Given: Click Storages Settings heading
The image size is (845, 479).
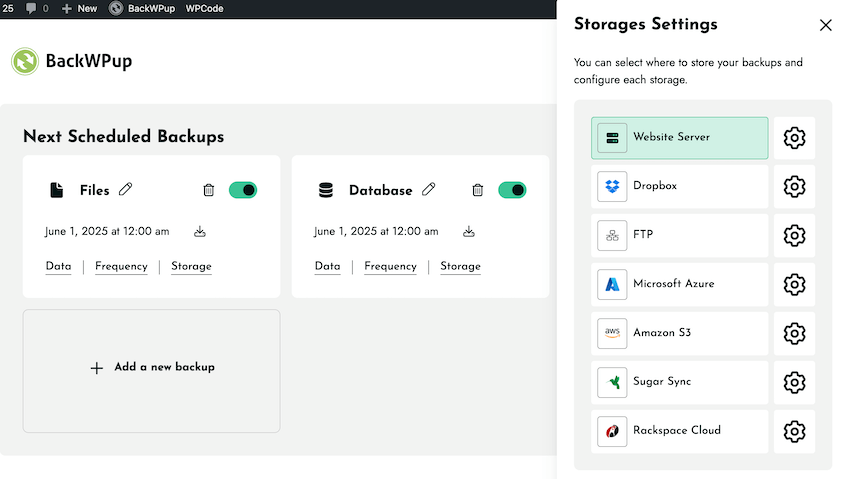Looking at the screenshot, I should pos(646,24).
